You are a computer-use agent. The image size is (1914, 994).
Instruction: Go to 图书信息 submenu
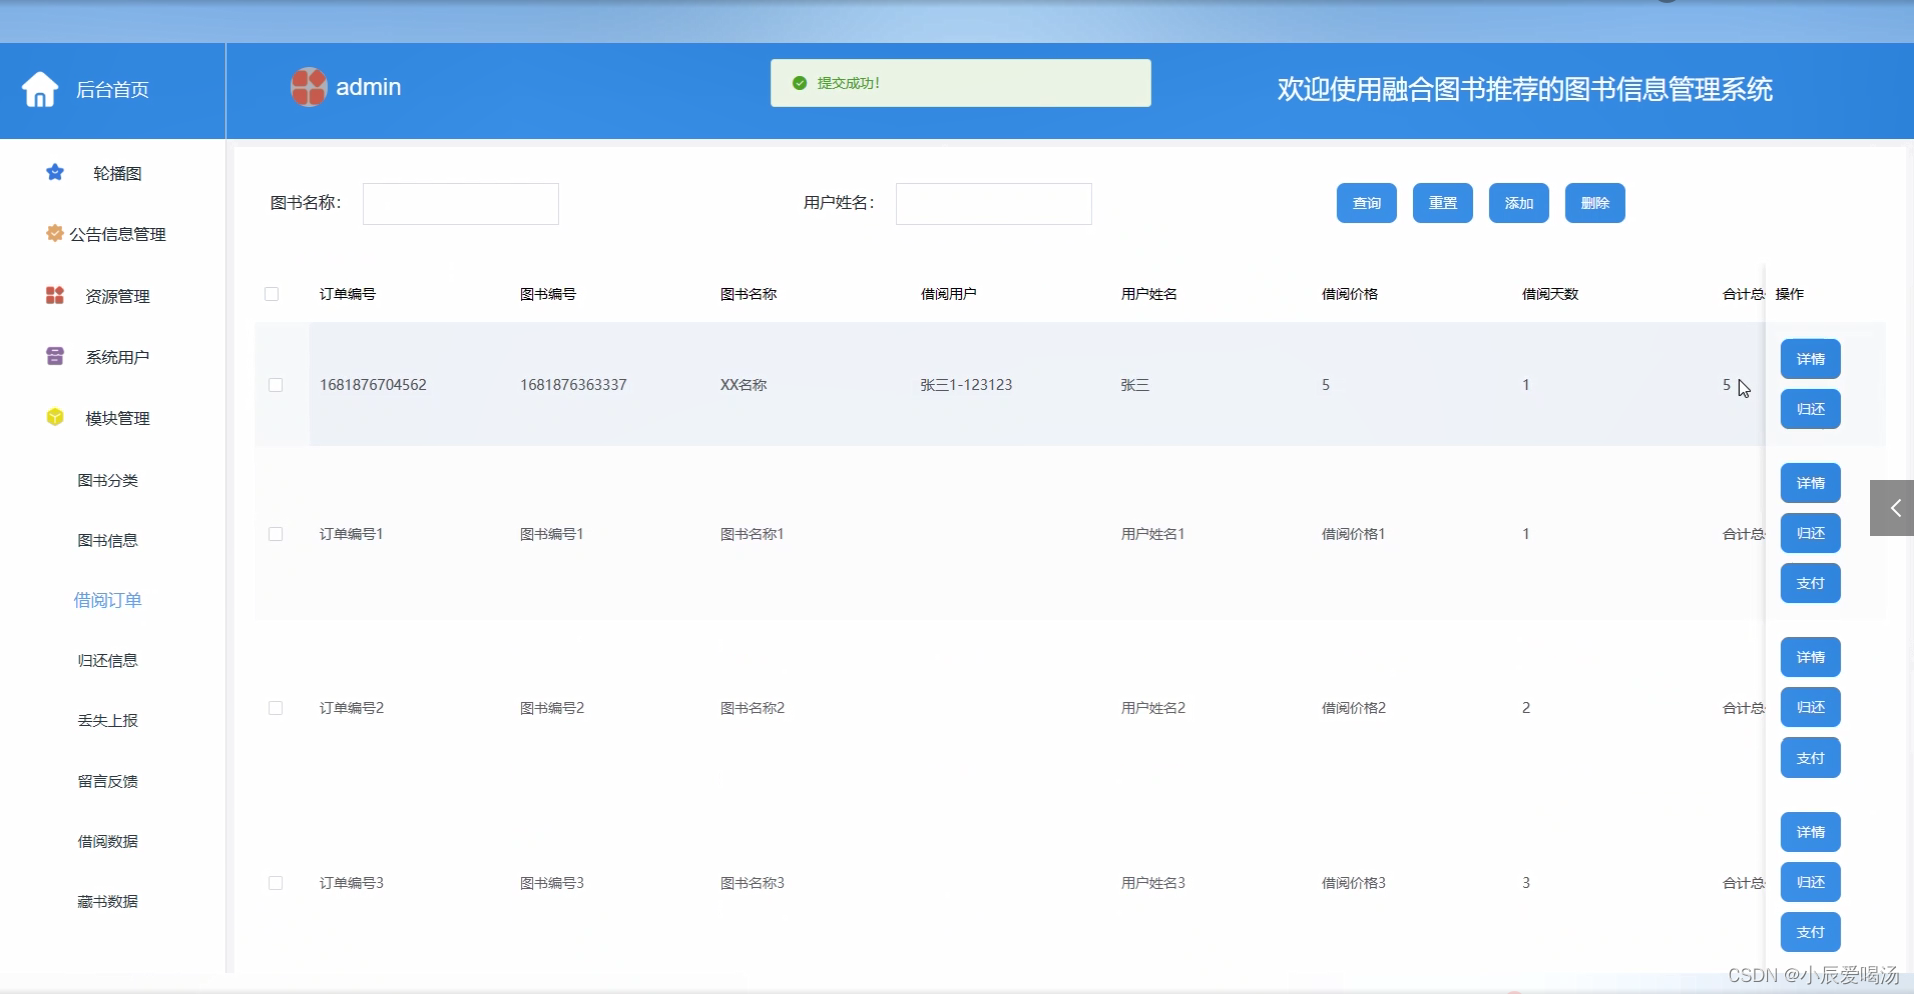point(108,540)
